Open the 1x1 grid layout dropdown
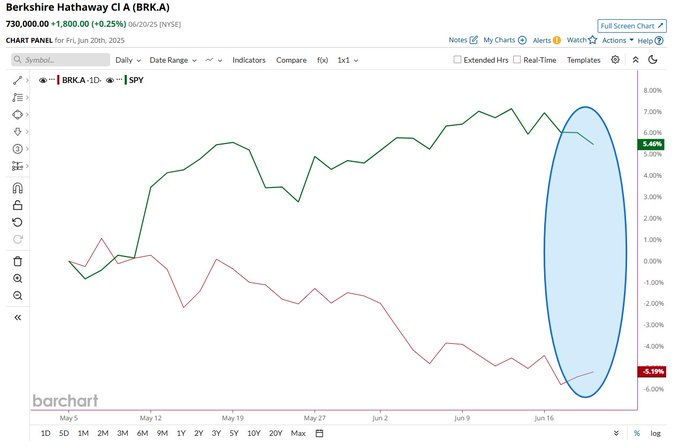 pos(348,60)
